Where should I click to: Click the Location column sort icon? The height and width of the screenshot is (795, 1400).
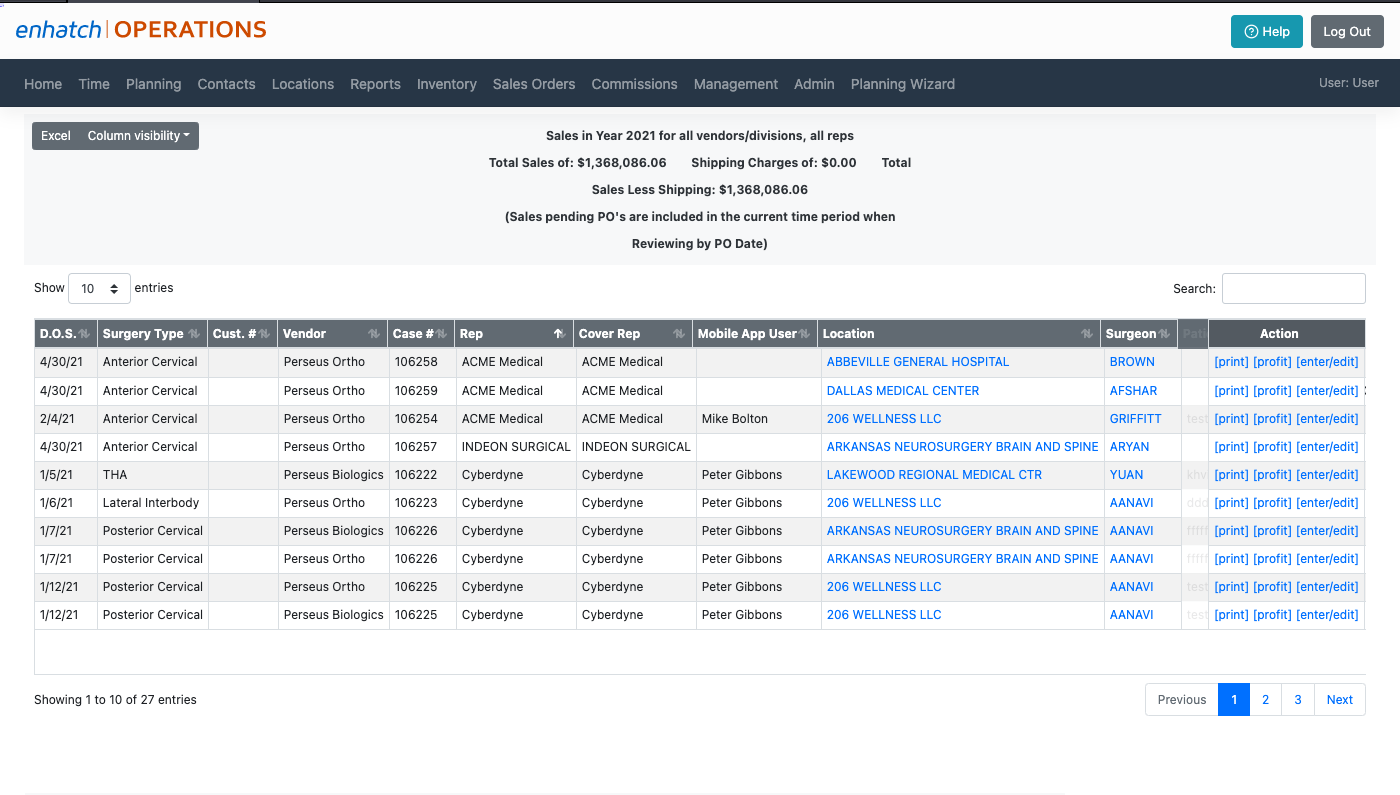click(x=1086, y=333)
